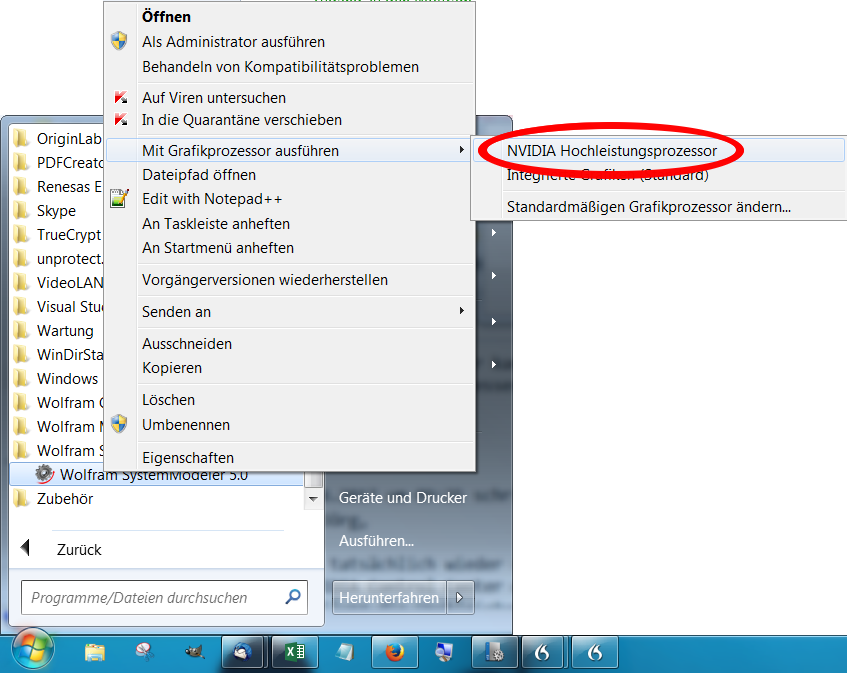Click the Kaspersky icon beside In die Quarantäne verschieben

120,119
